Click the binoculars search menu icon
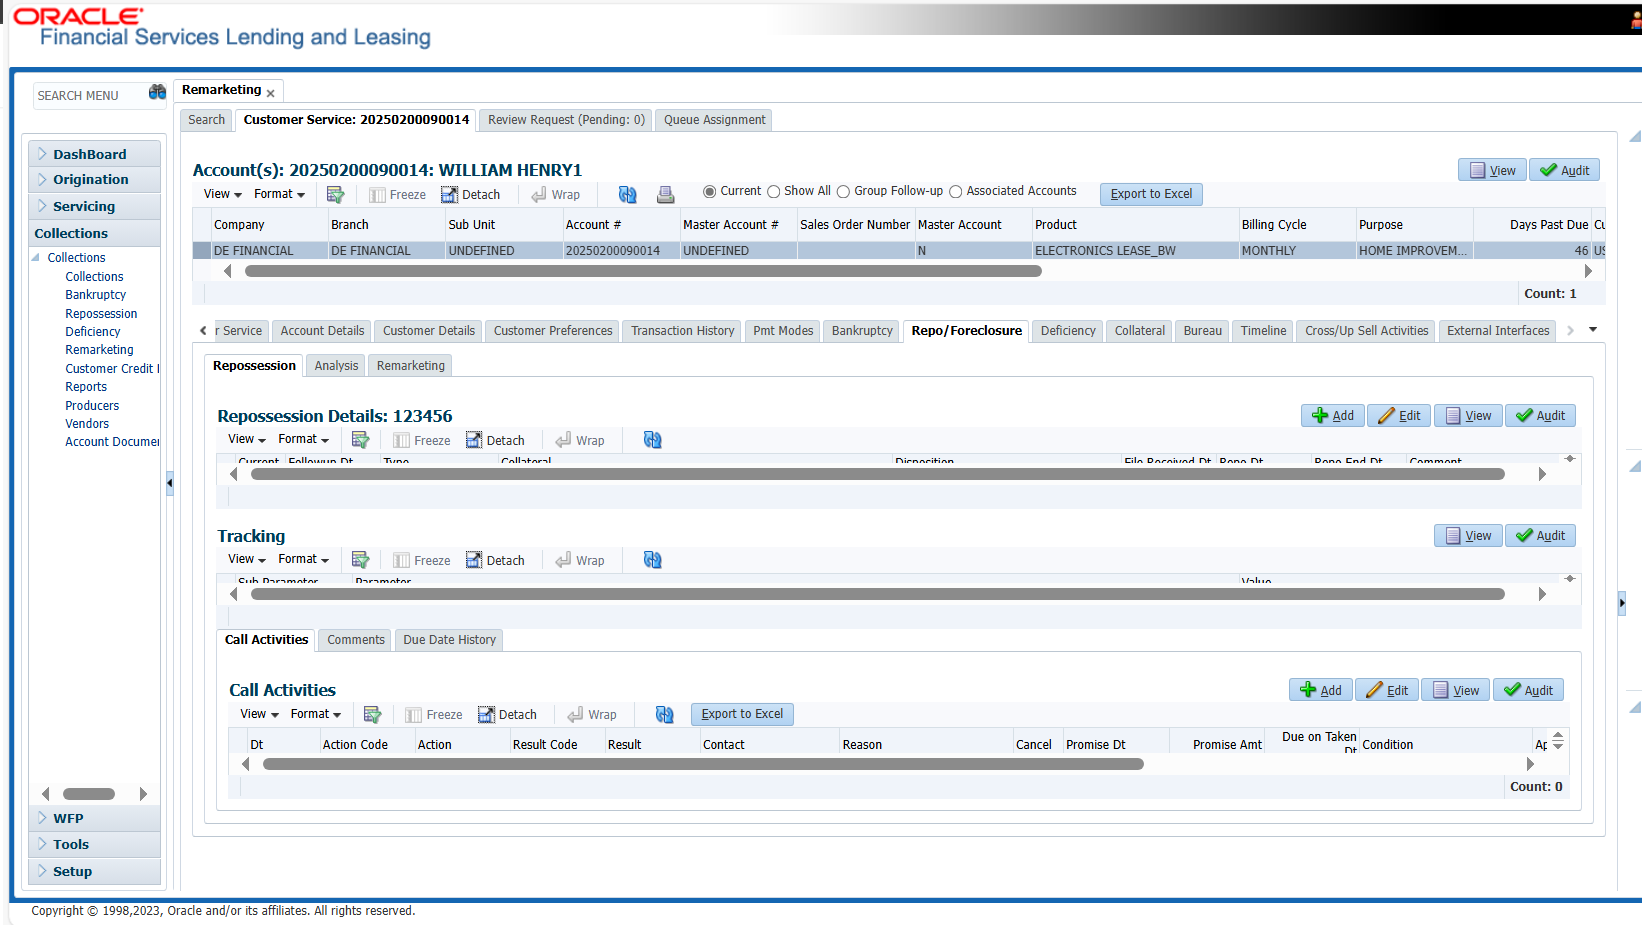Image resolution: width=1642 pixels, height=925 pixels. [157, 92]
